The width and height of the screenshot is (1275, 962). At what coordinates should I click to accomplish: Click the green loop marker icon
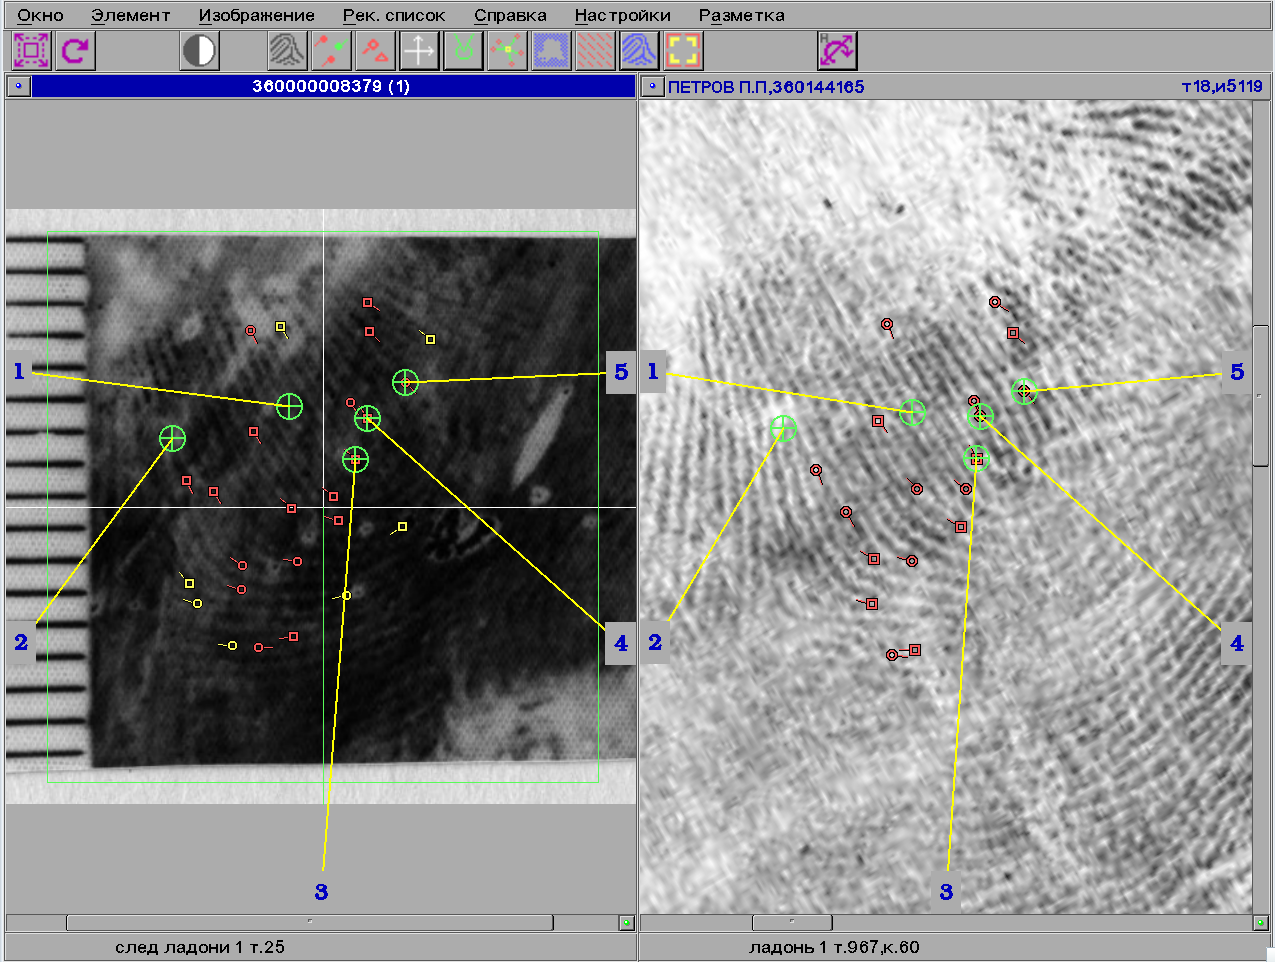pos(463,50)
